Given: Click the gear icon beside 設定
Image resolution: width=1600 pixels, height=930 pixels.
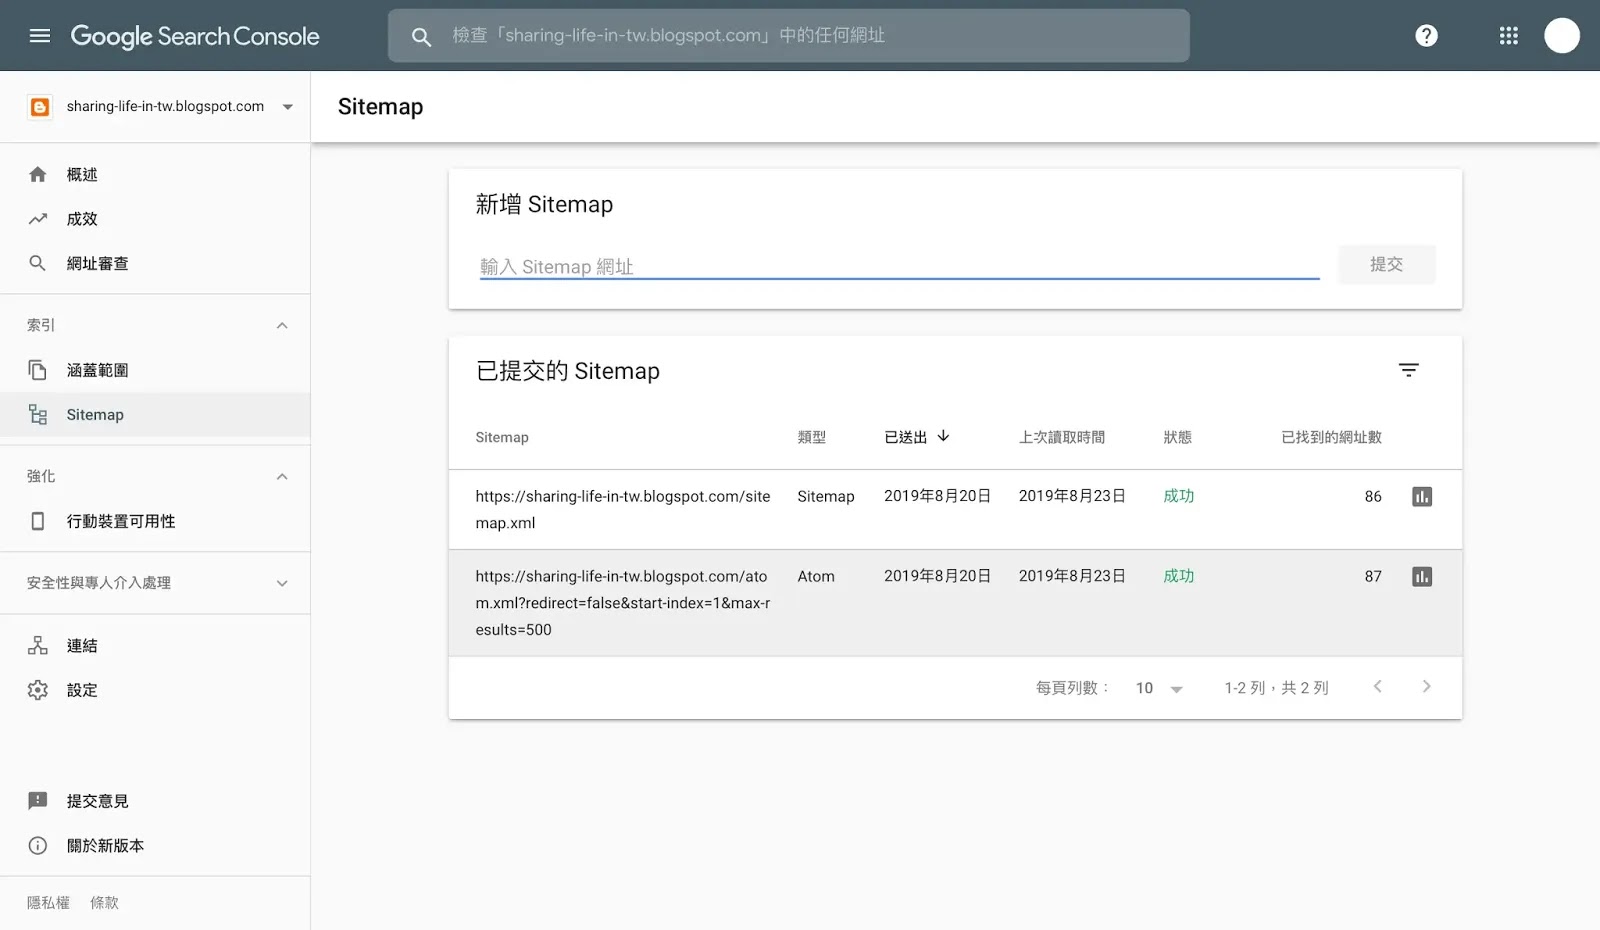Looking at the screenshot, I should click(x=38, y=690).
